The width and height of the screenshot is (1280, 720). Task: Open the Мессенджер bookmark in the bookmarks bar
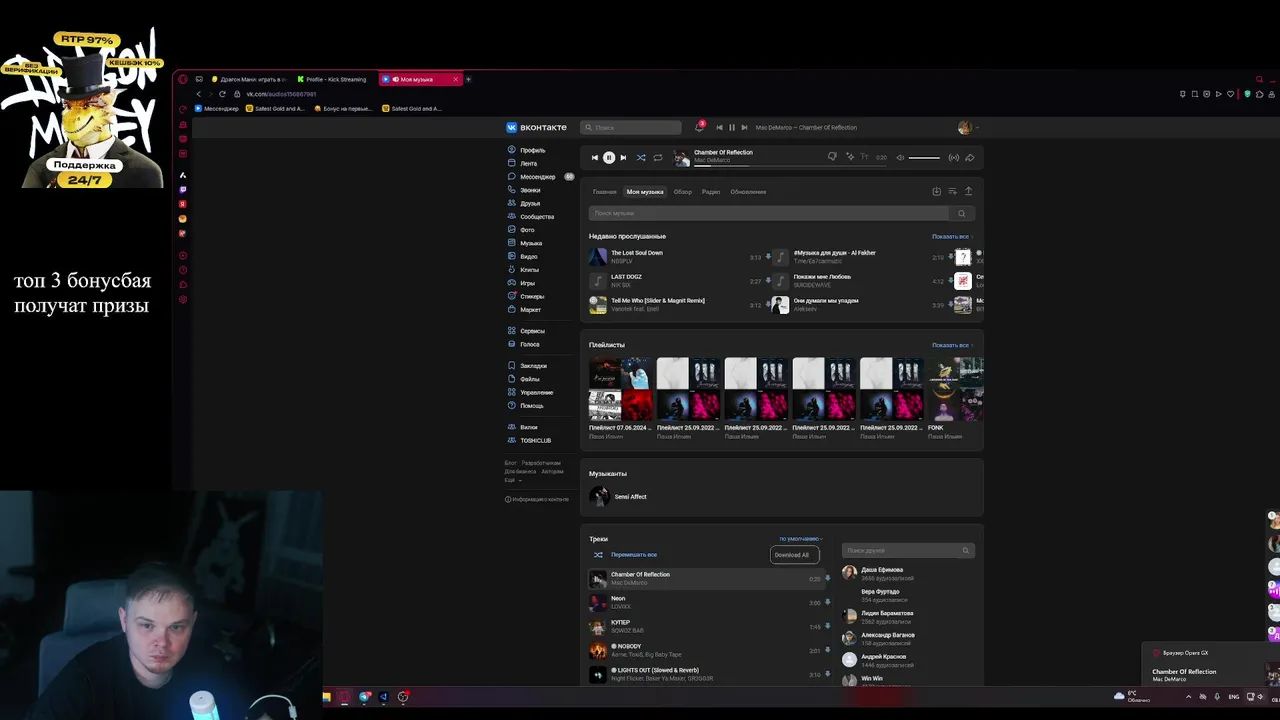tap(217, 108)
